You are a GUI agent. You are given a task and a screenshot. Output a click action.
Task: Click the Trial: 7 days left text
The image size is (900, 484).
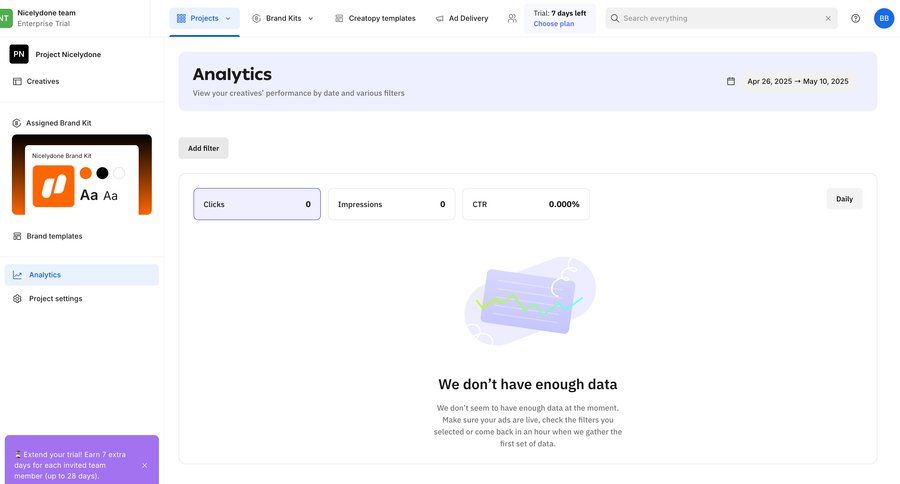[560, 13]
